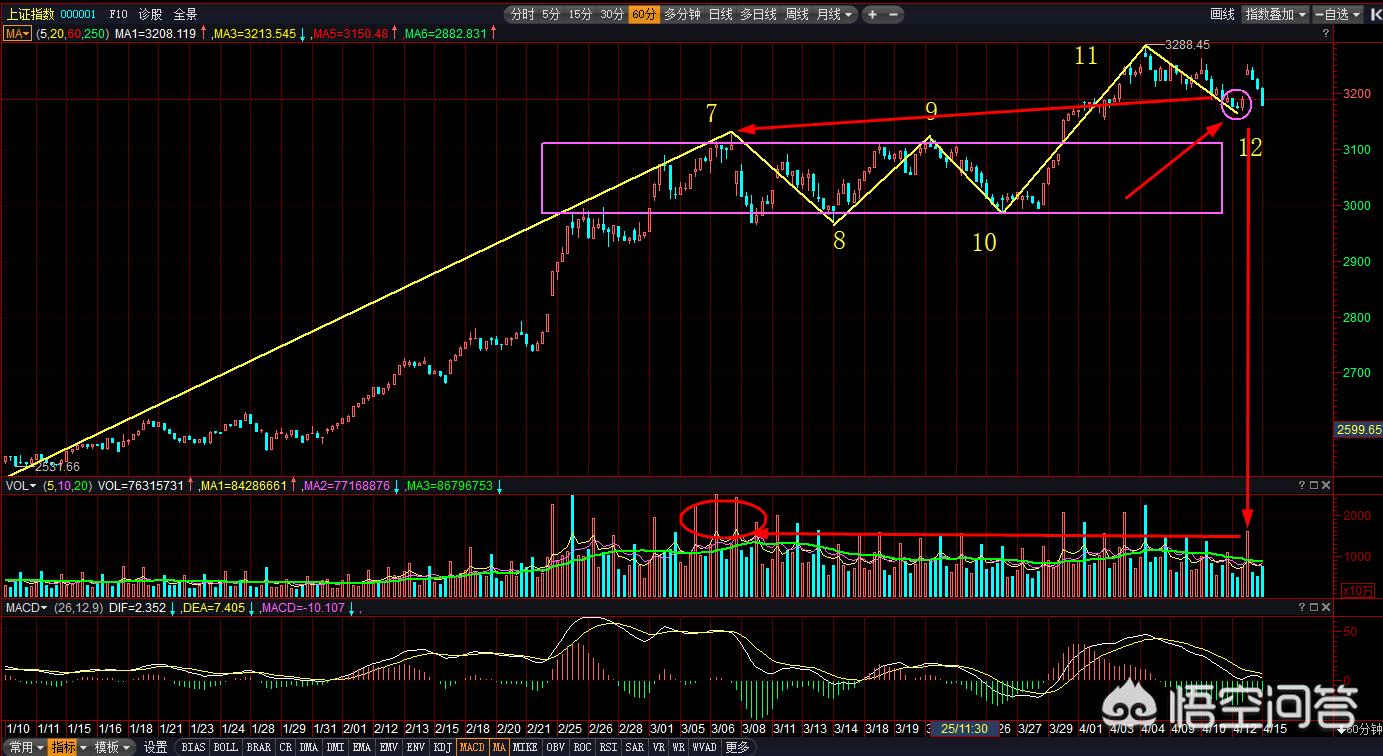Open the 模板 dropdown in bottom bar

113,747
